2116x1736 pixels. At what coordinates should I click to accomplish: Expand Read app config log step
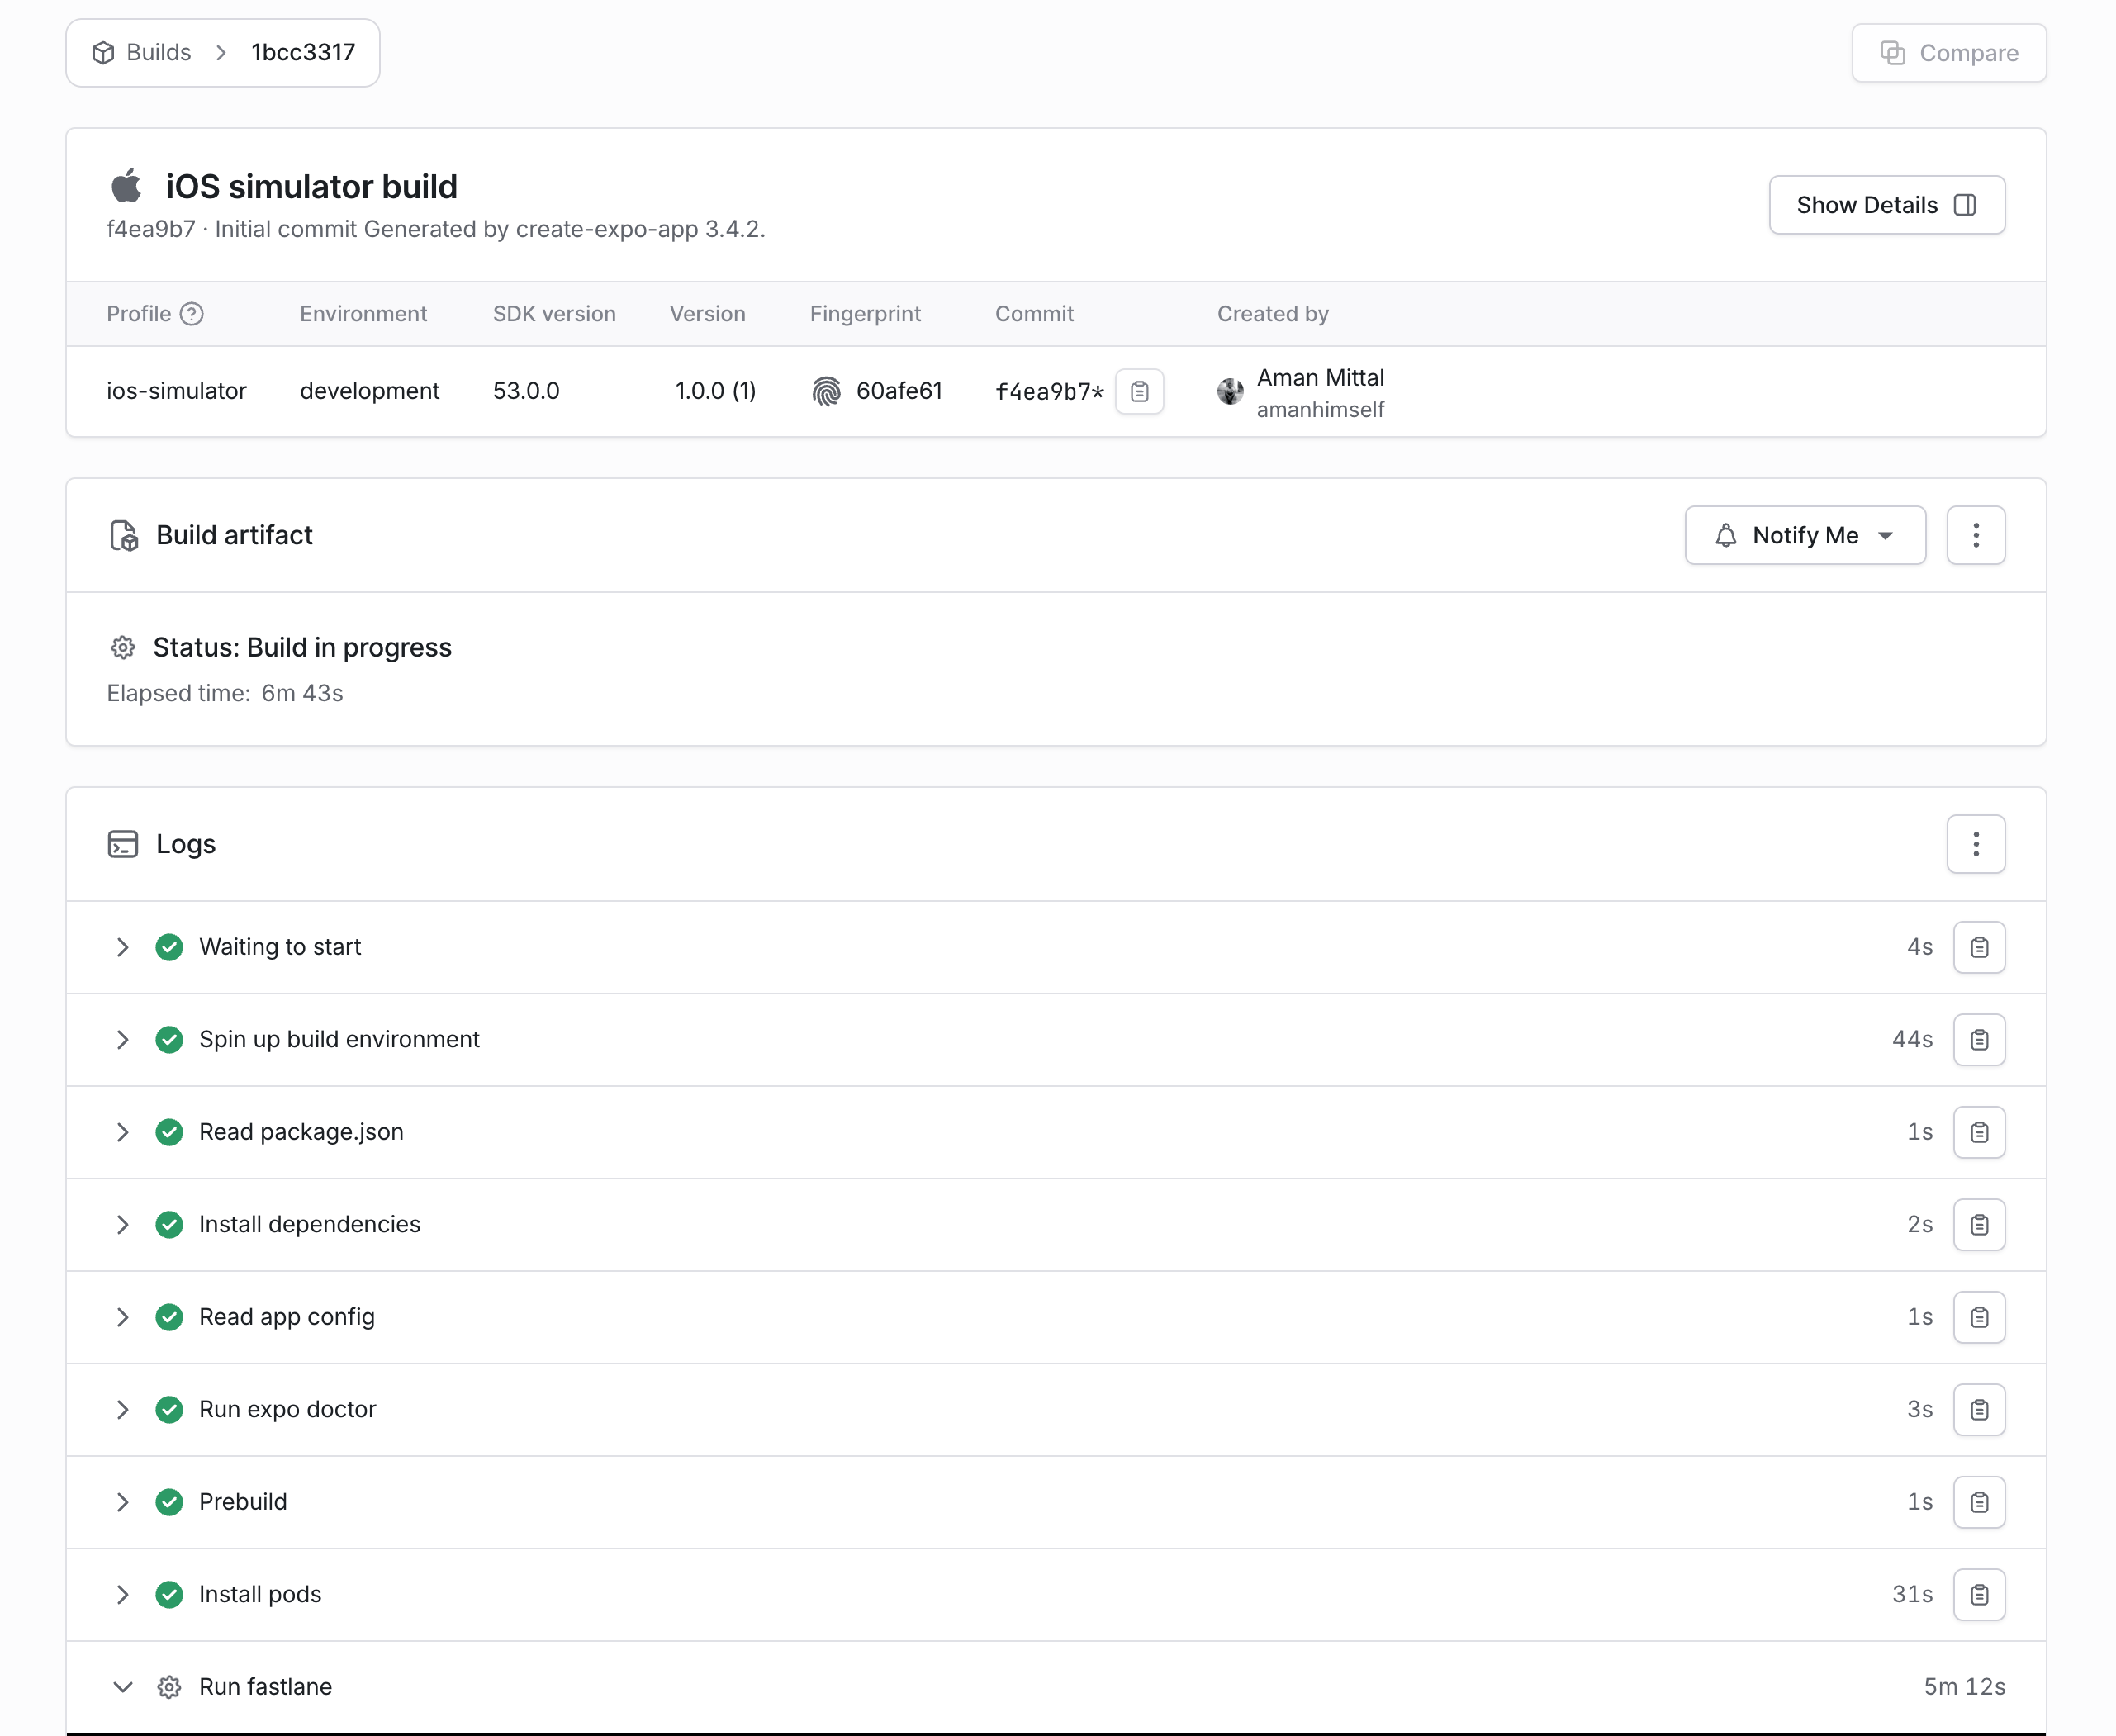[x=122, y=1317]
